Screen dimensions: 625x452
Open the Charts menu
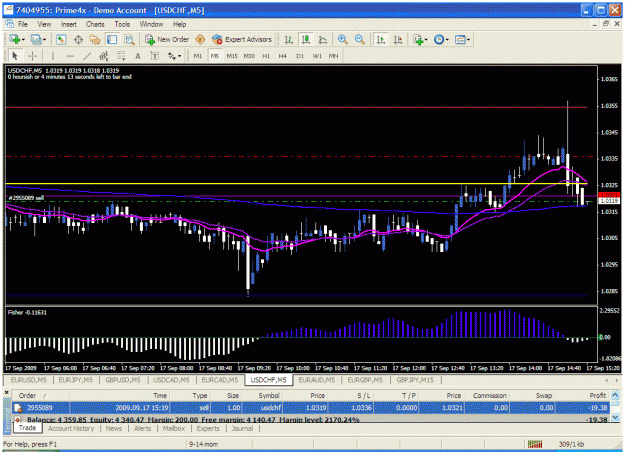coord(95,24)
